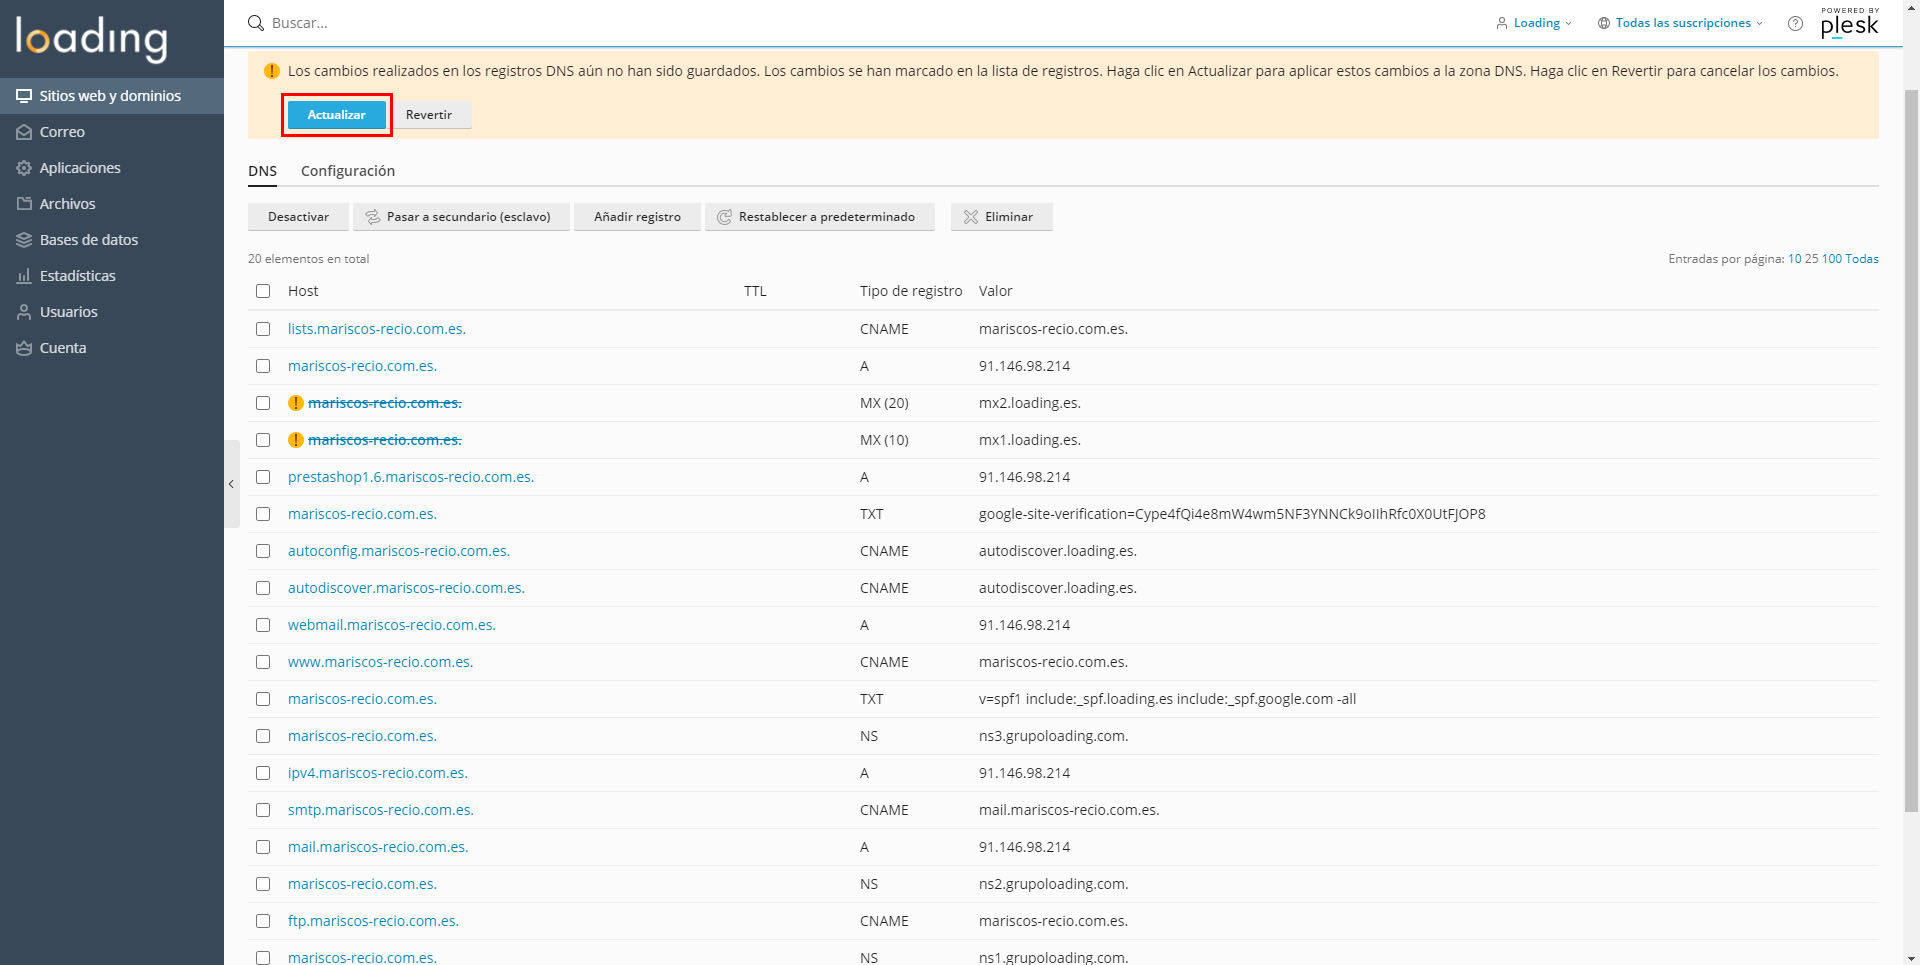Click warning icon on MX (20) record
This screenshot has width=1920, height=965.
pyautogui.click(x=296, y=403)
